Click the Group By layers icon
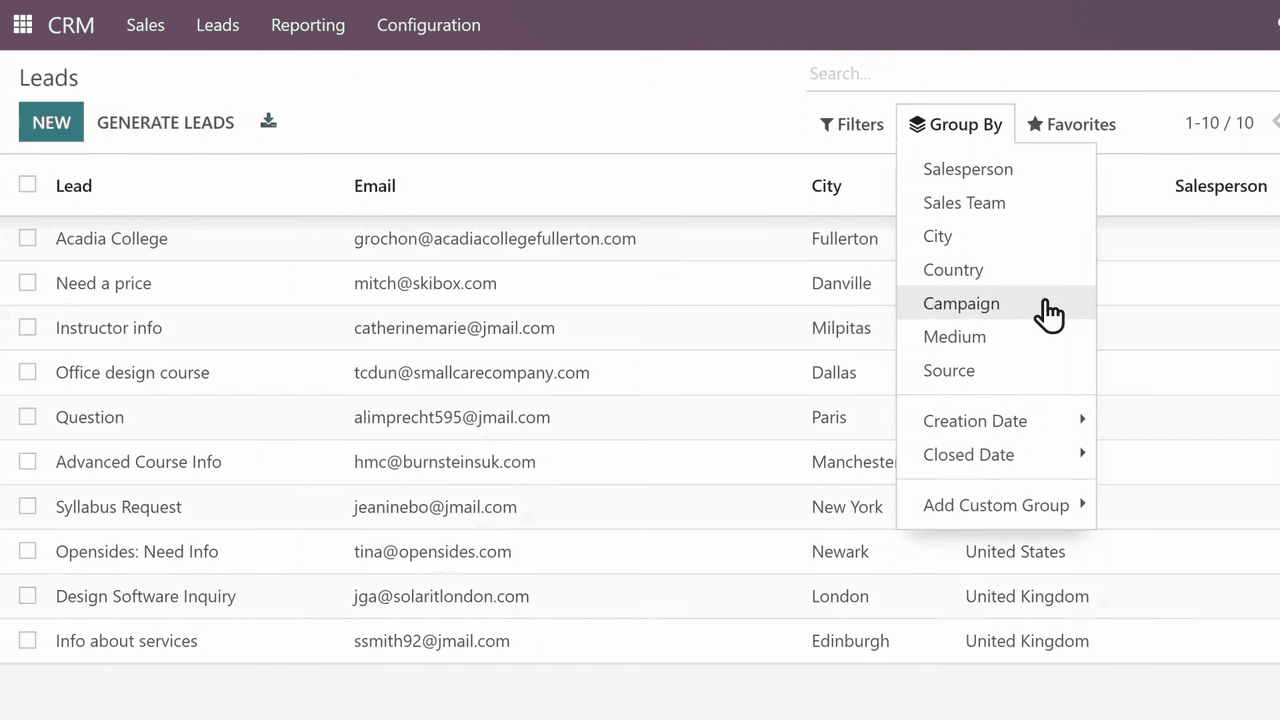This screenshot has height=720, width=1280. click(x=917, y=124)
